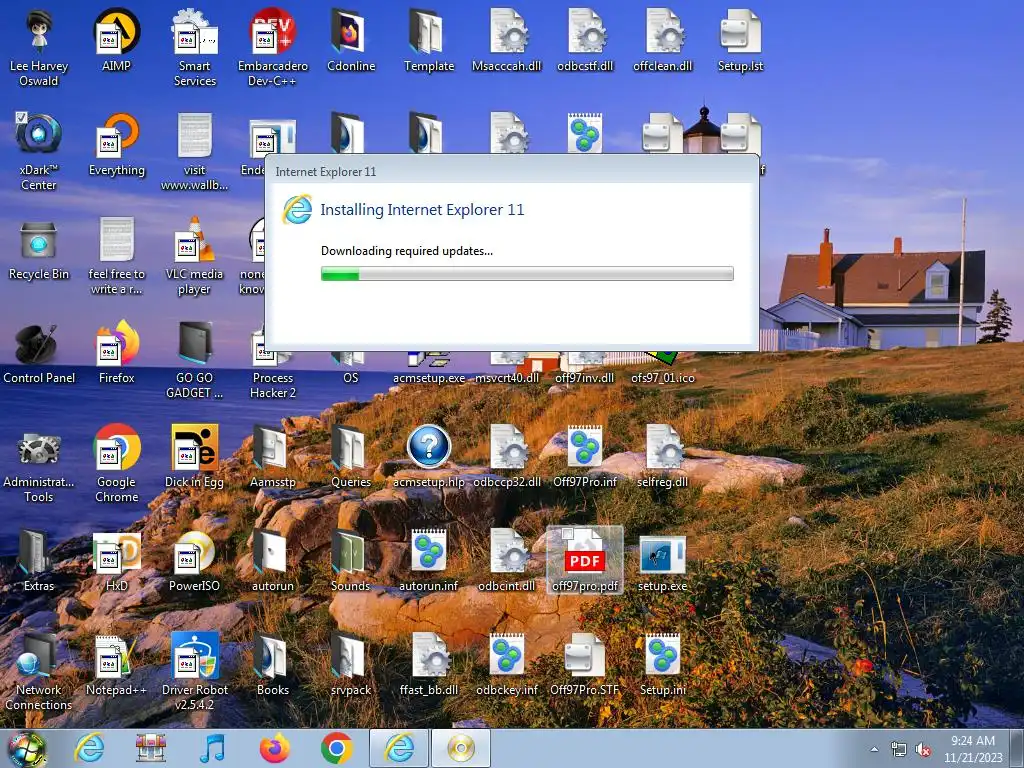Open xDark Center shortcut
The image size is (1024, 768).
coord(39,152)
